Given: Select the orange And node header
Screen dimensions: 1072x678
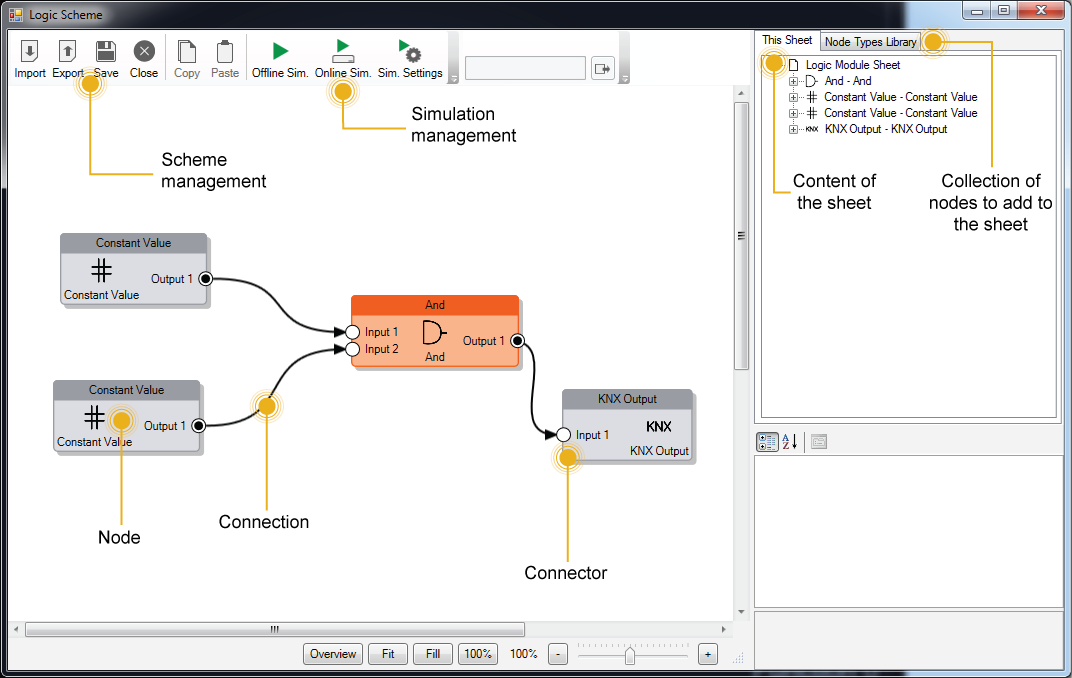Looking at the screenshot, I should 435,305.
